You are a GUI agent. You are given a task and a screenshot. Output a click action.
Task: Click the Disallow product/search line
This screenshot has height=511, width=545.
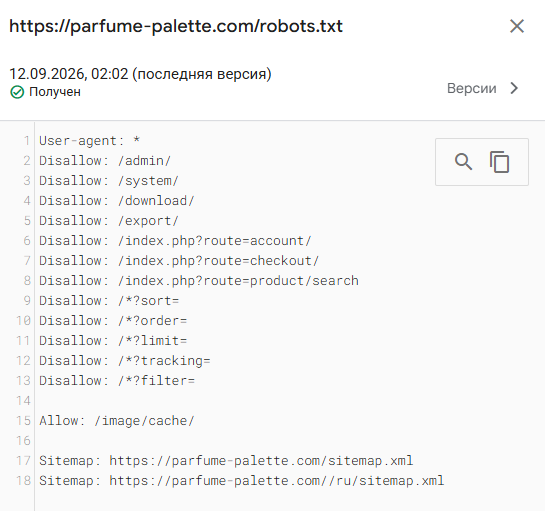pyautogui.click(x=199, y=281)
